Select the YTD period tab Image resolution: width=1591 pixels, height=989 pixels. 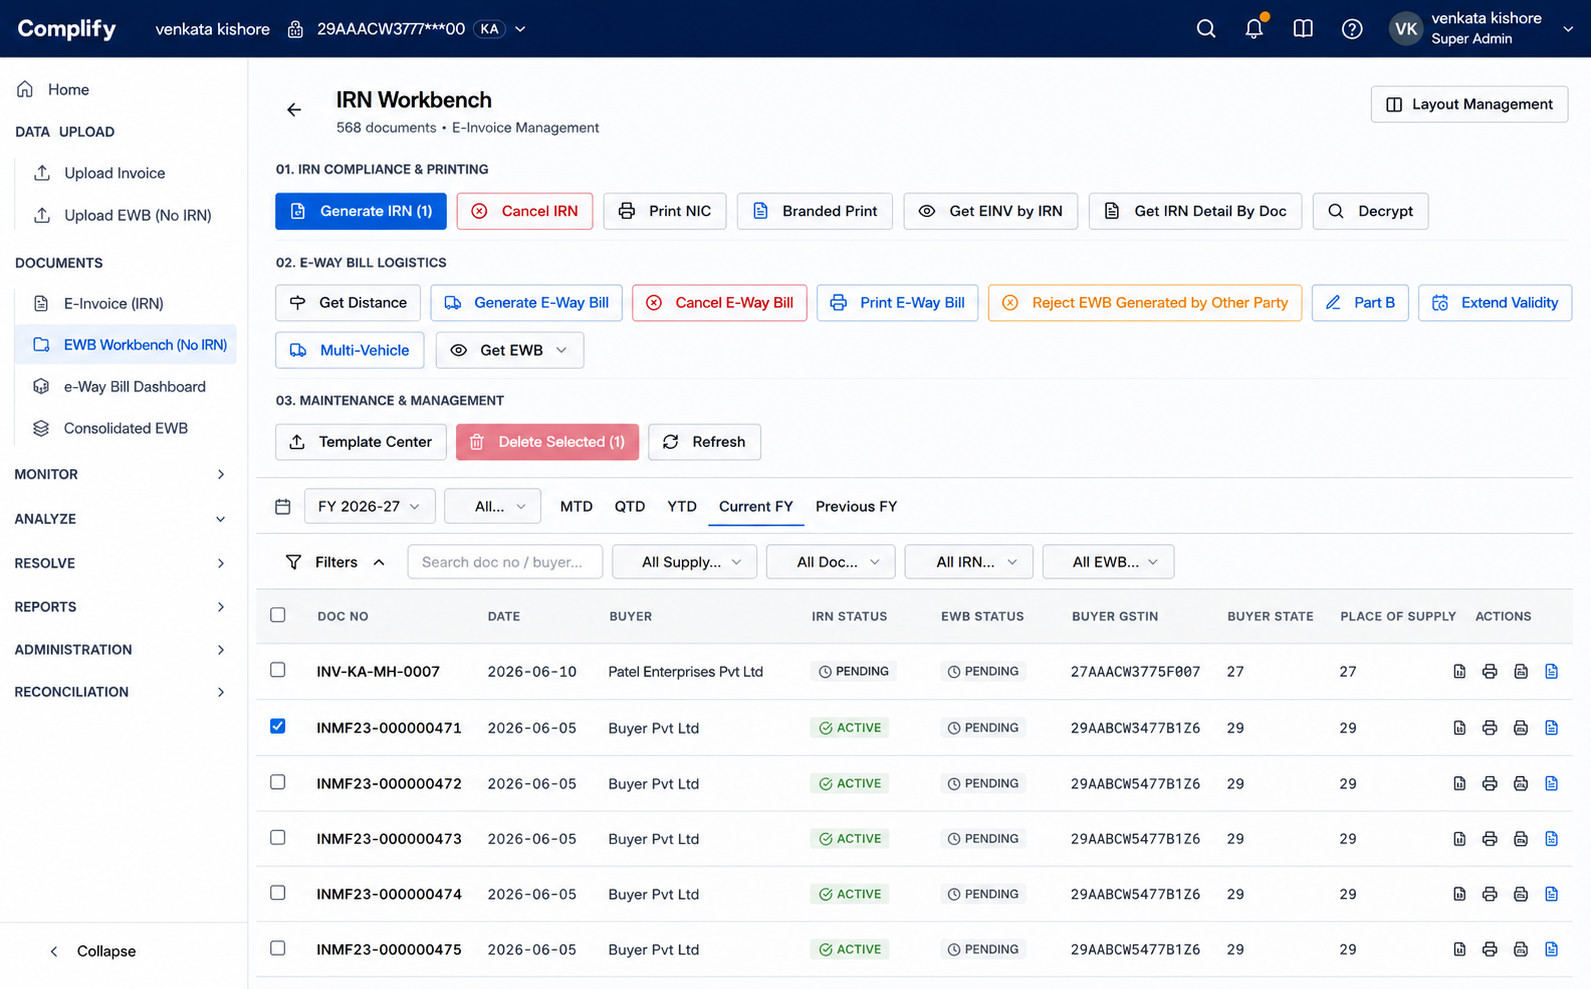(x=682, y=507)
